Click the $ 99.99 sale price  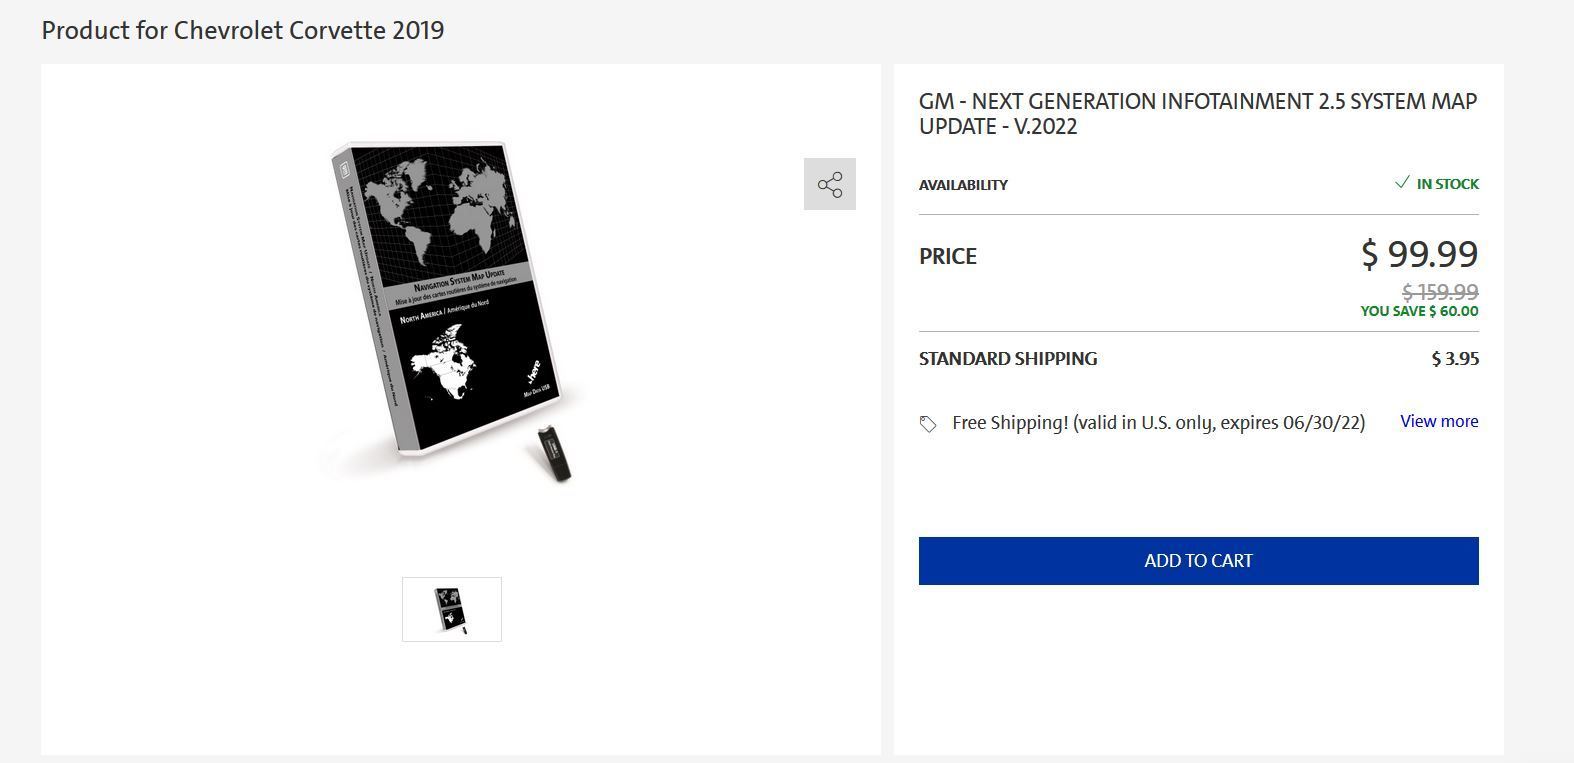[x=1419, y=254]
